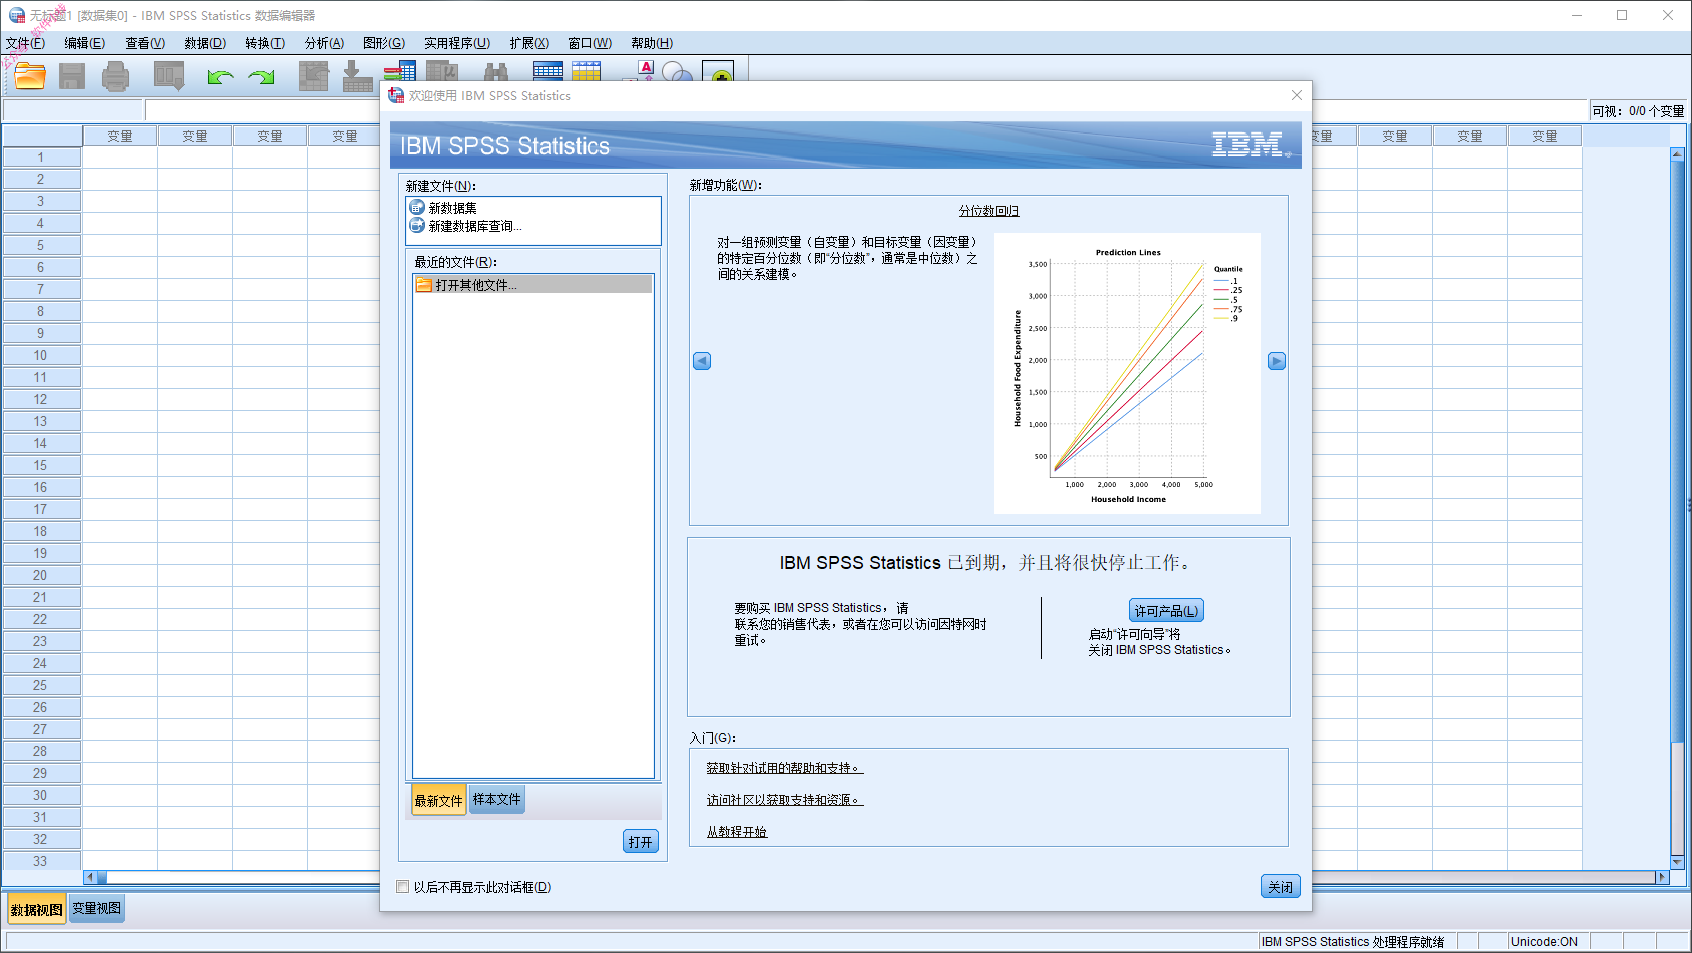This screenshot has width=1692, height=953.
Task: Click folder icon next to Open another file
Action: click(x=424, y=285)
